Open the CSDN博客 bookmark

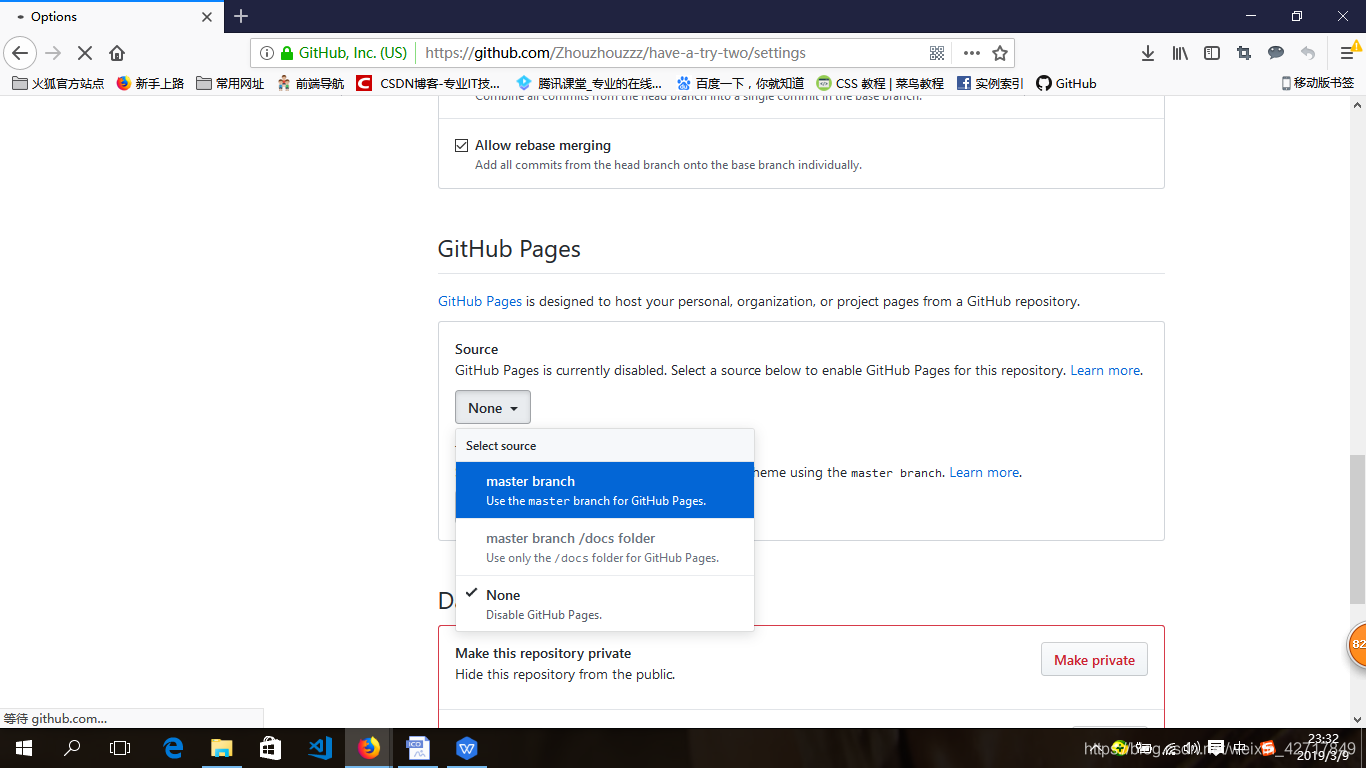(x=428, y=83)
